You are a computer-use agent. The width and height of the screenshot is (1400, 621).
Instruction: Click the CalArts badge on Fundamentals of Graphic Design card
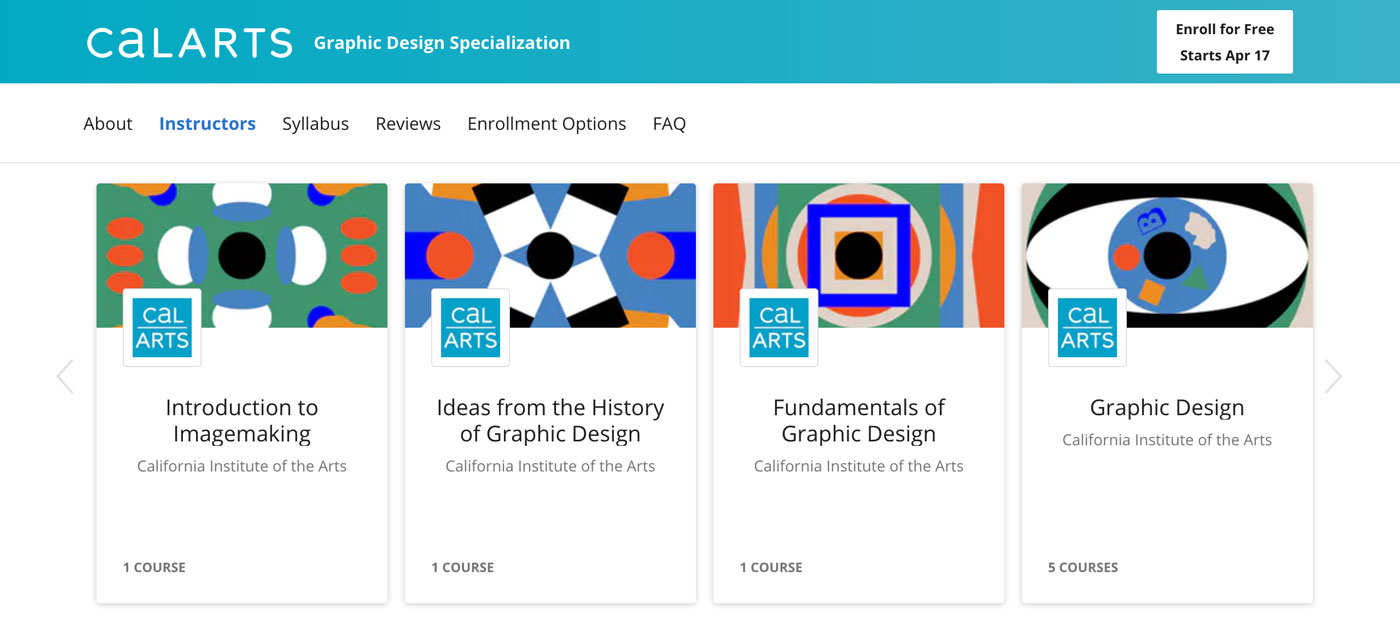point(779,328)
